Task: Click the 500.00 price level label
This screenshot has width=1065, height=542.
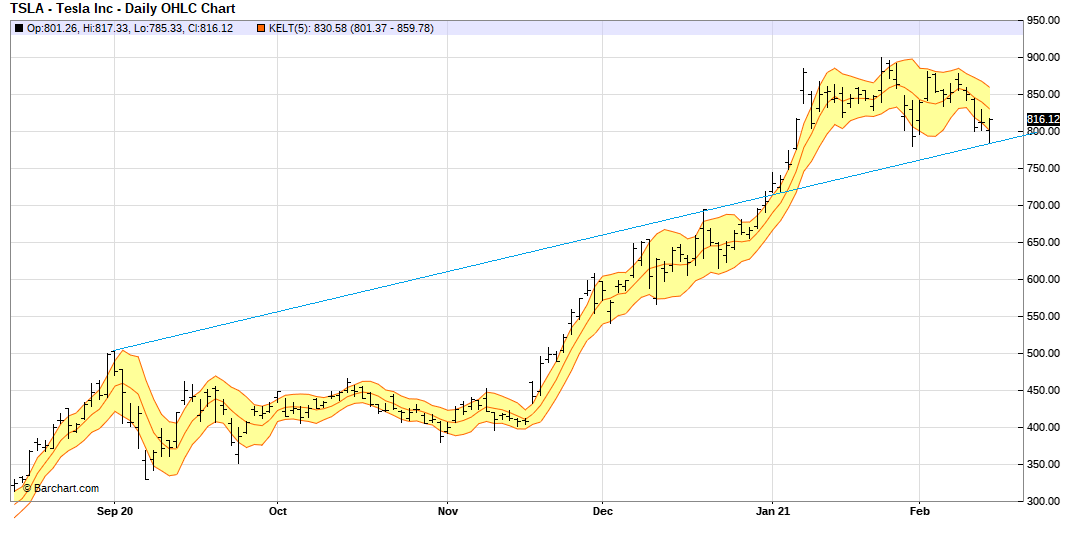Action: point(1044,353)
